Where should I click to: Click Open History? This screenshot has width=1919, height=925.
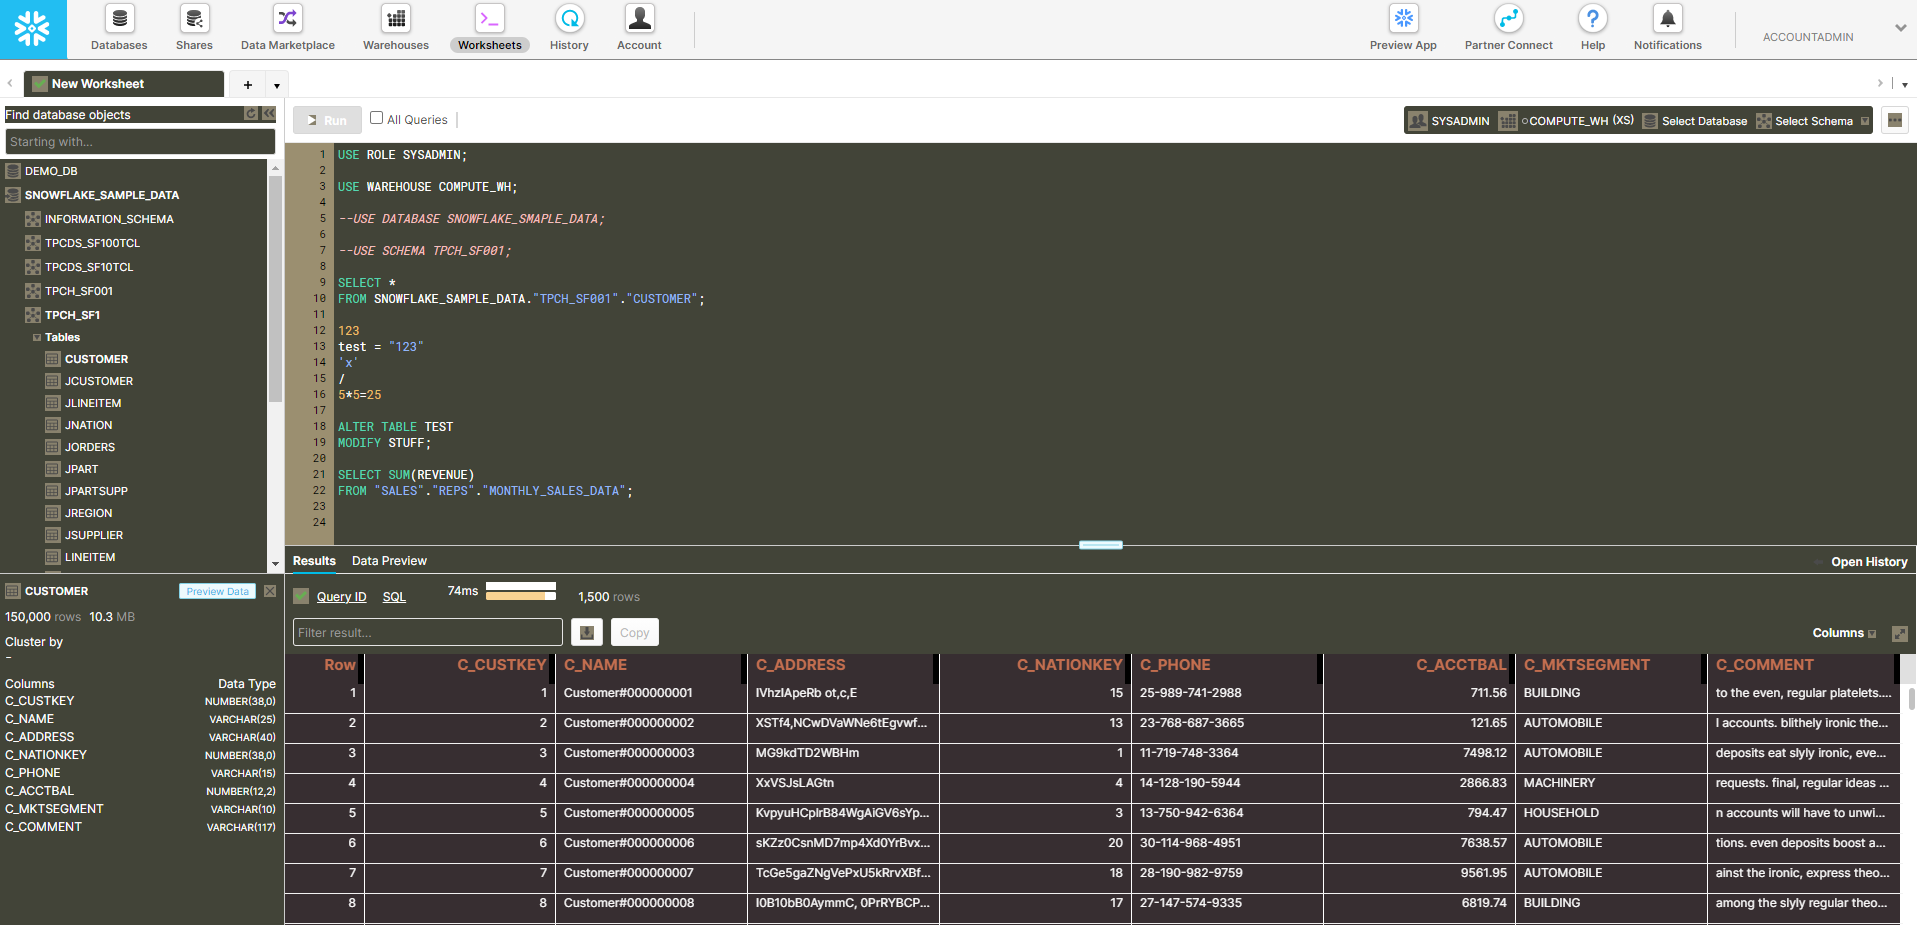click(1869, 562)
